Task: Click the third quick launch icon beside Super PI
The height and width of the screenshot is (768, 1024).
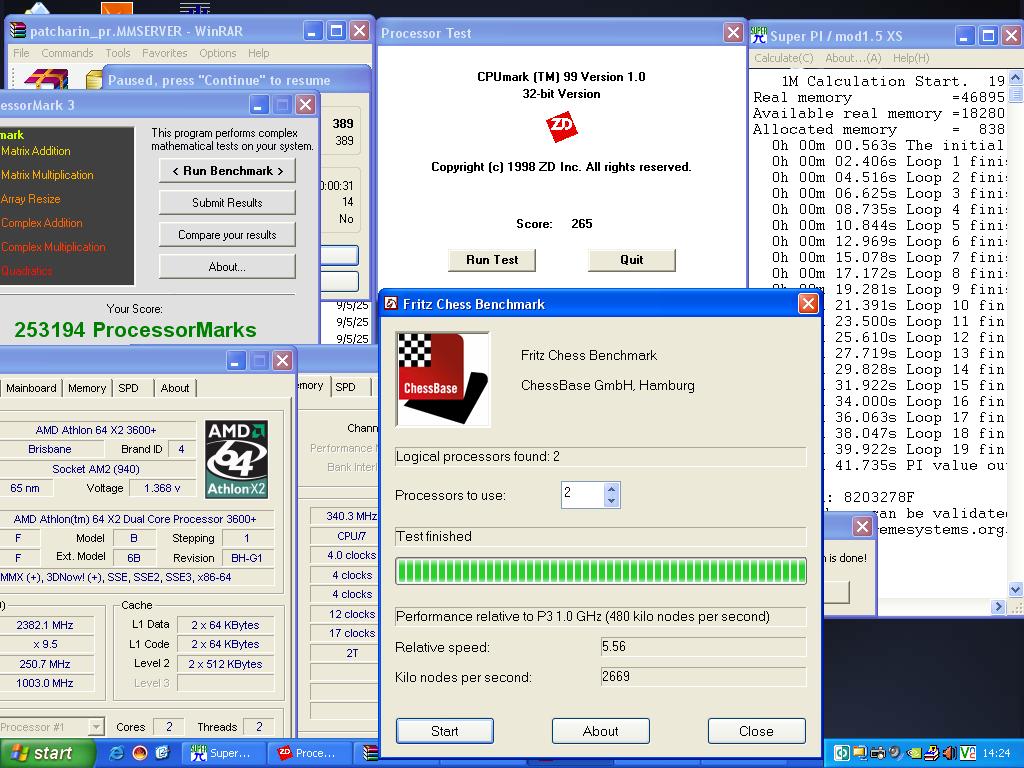Action: point(163,753)
